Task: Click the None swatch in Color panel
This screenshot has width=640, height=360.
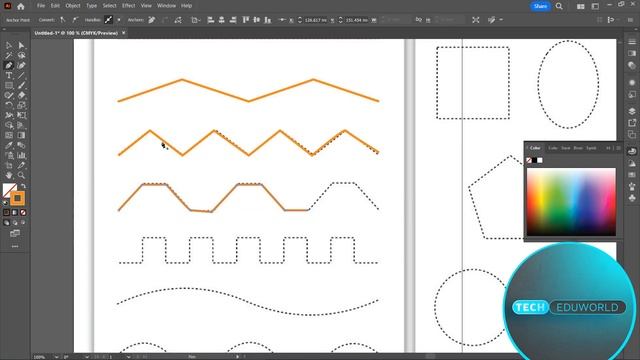Action: point(529,160)
